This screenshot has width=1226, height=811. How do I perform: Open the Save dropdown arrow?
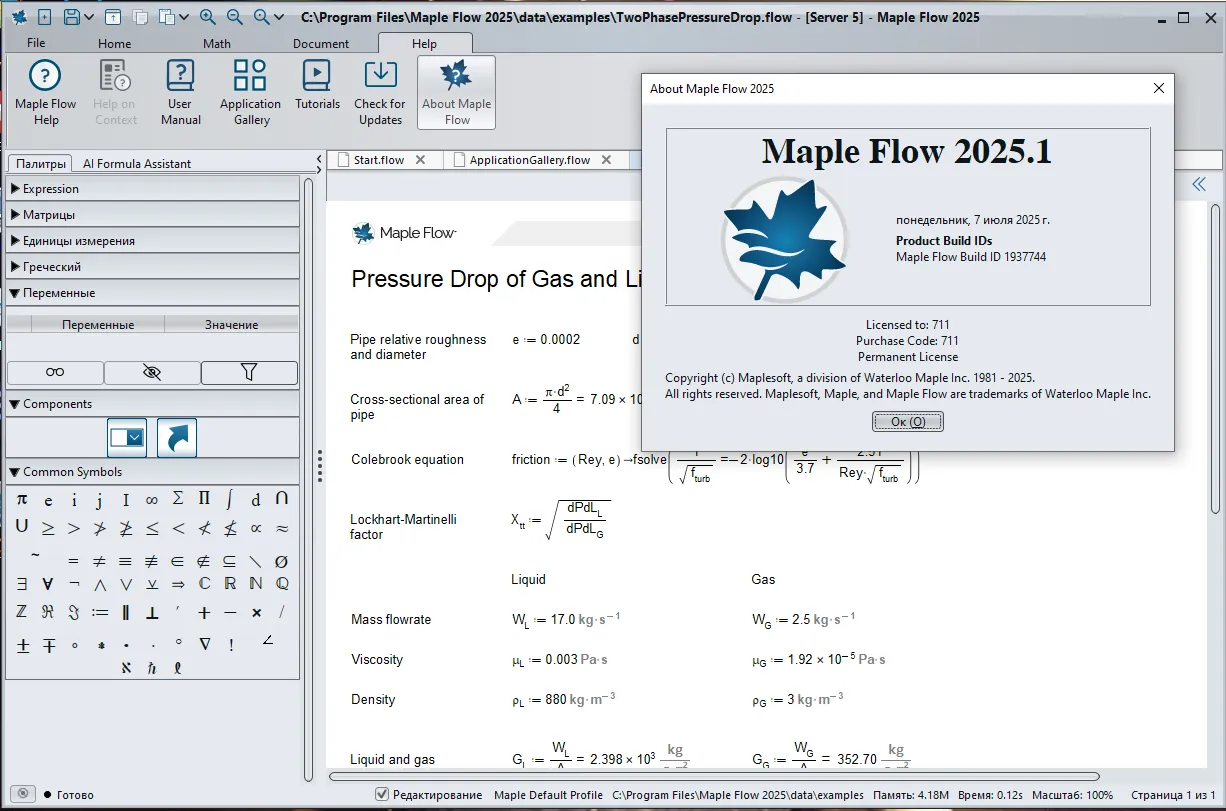(x=89, y=17)
